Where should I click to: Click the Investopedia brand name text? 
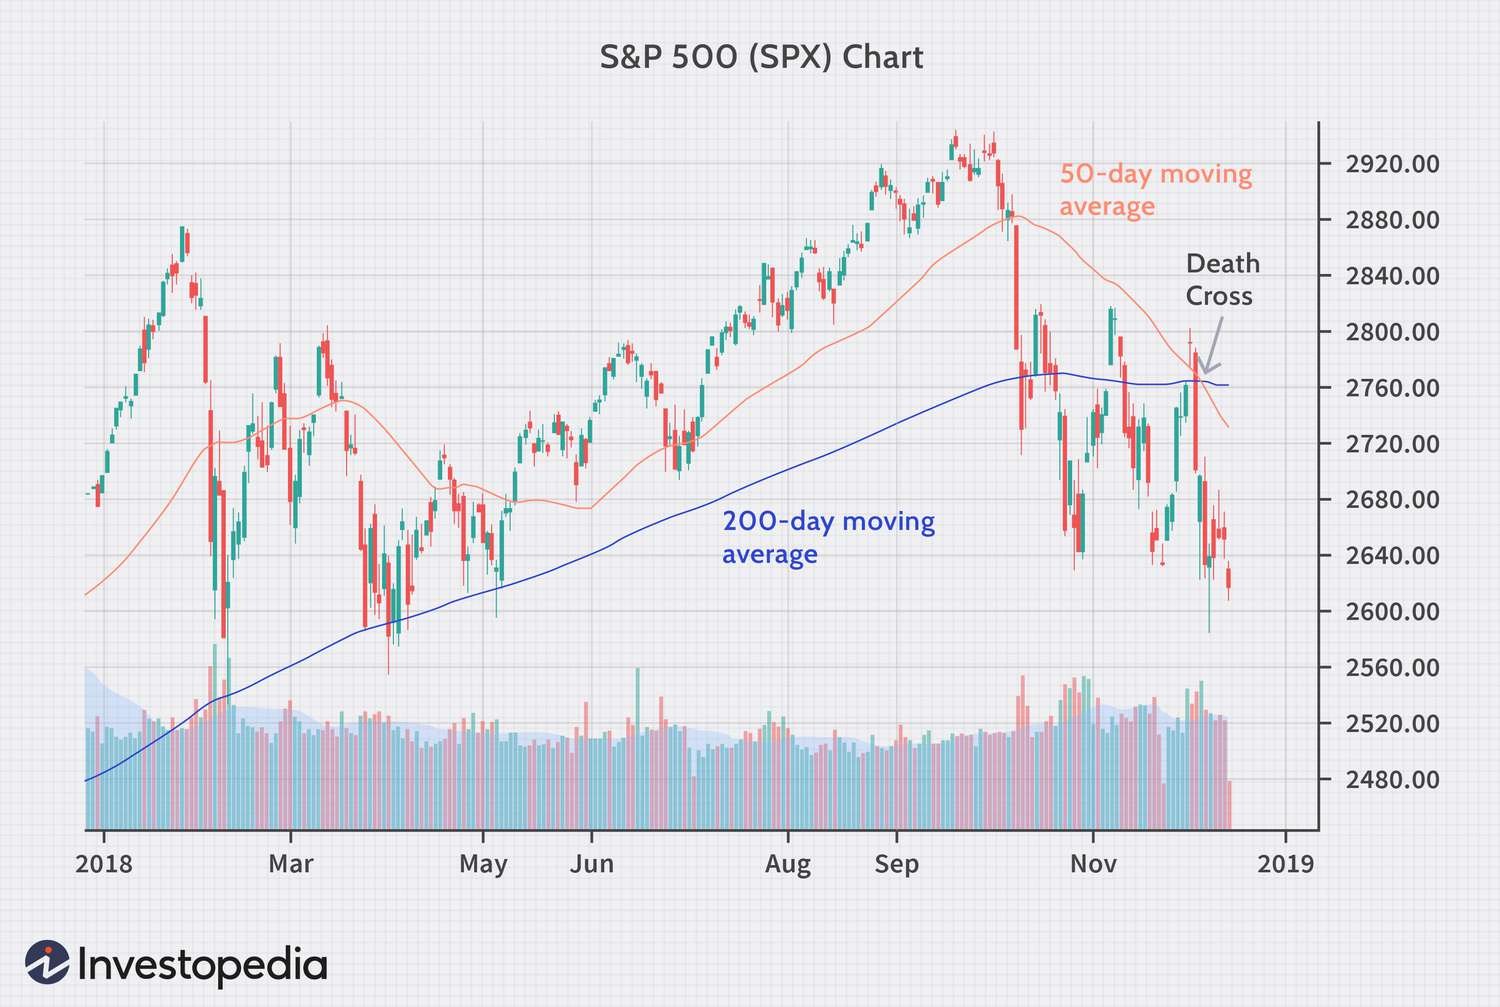pos(202,964)
